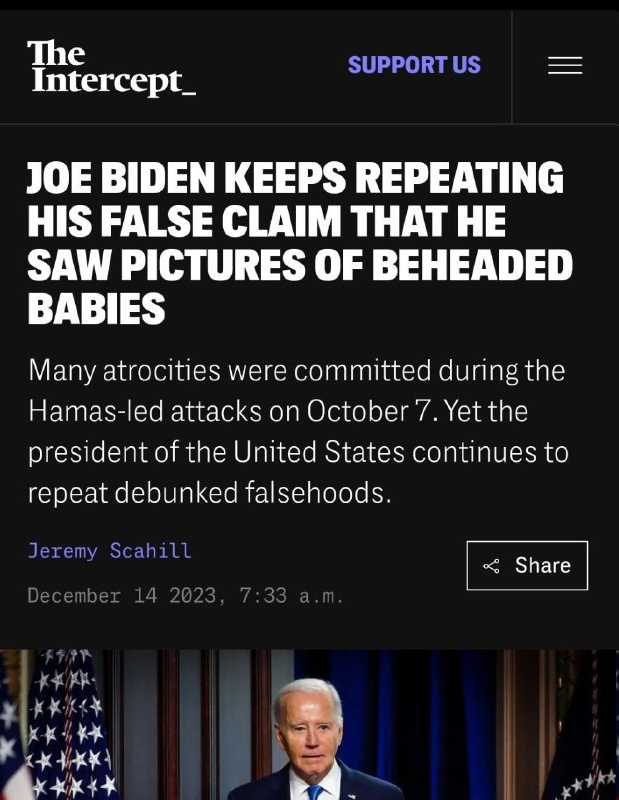The height and width of the screenshot is (800, 619).
Task: Click the 7:33 a.m. timestamp
Action: pyautogui.click(x=291, y=595)
